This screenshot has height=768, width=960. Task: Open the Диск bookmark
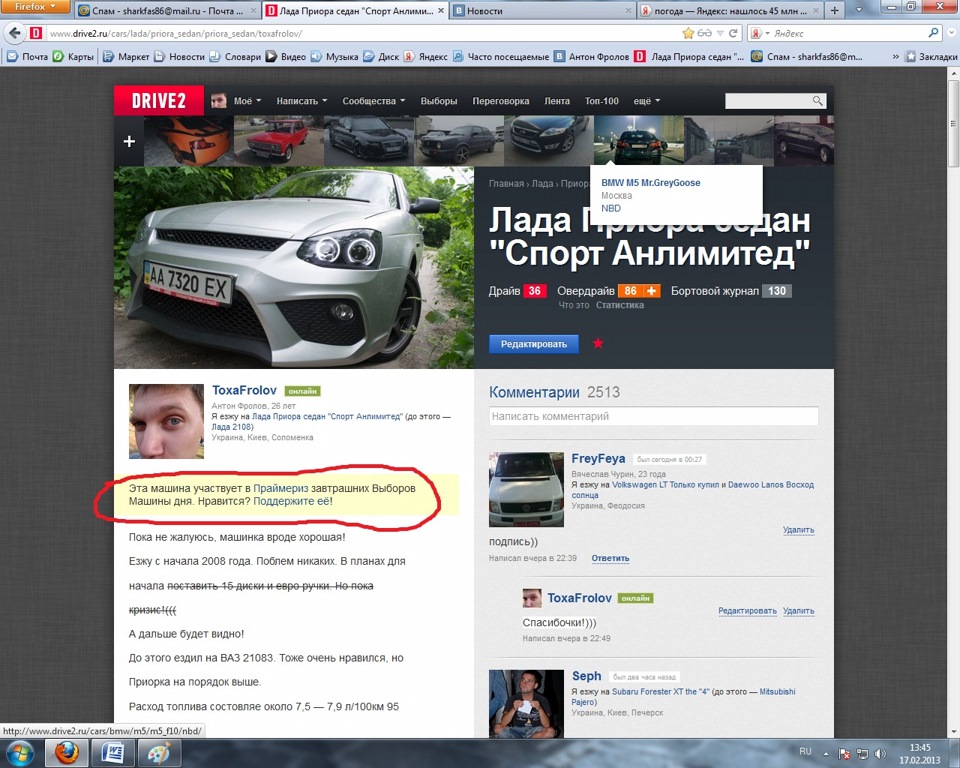381,56
